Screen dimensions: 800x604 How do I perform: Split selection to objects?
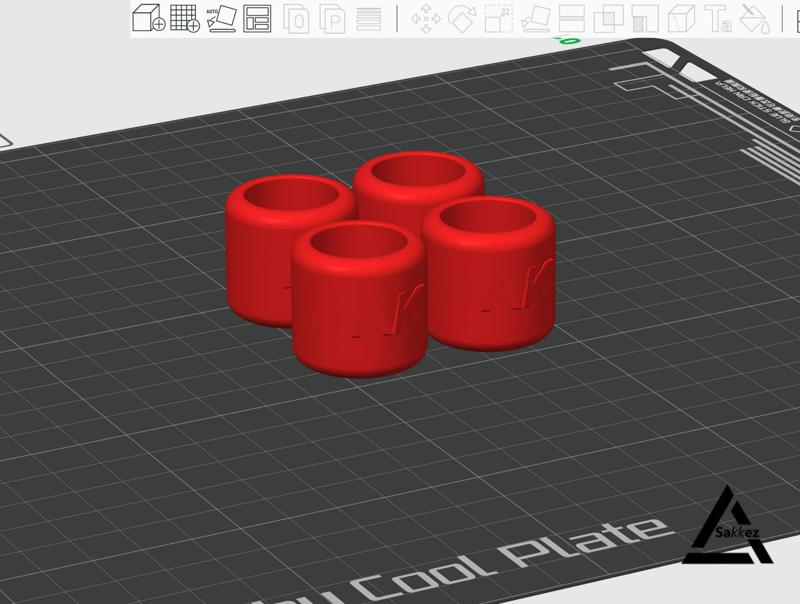pyautogui.click(x=296, y=19)
